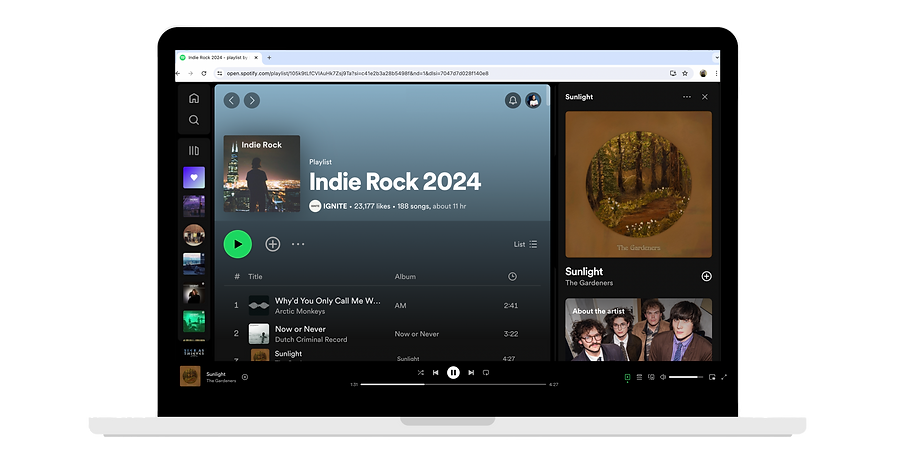
Task: Click the 3:22 duration cell
Action: 511,334
